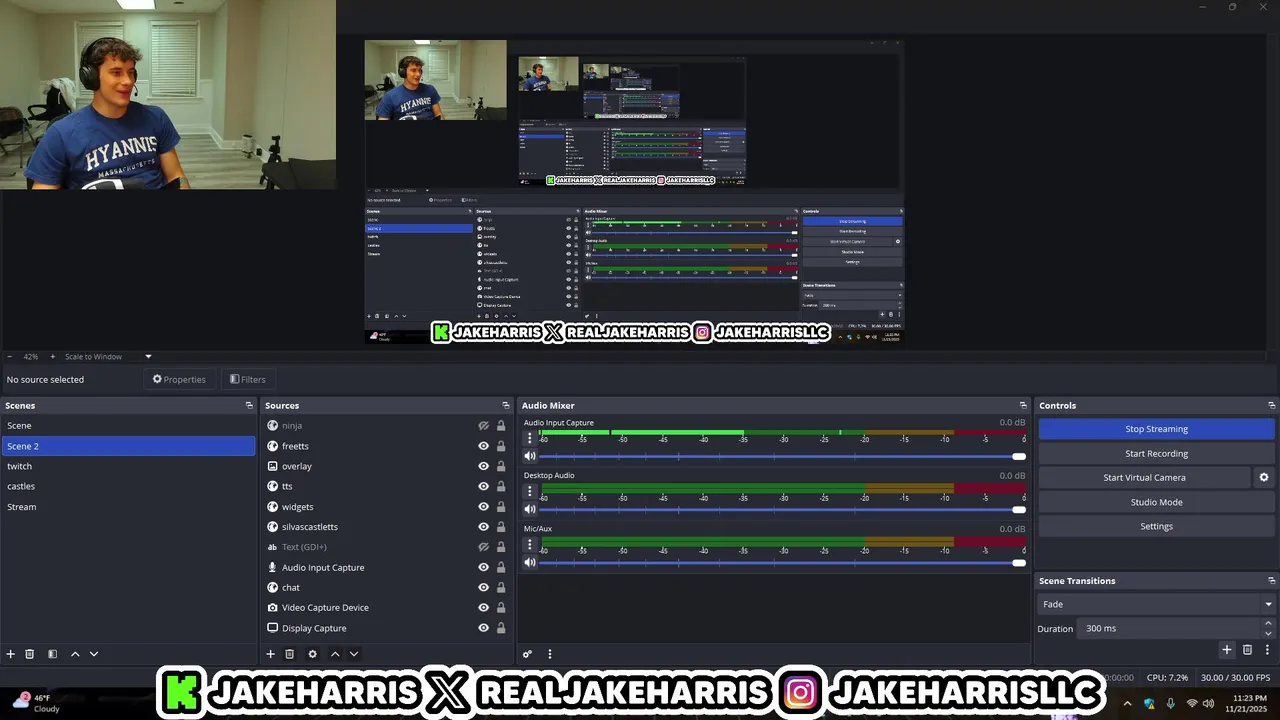Toggle lock on Video Capture Device source
This screenshot has width=1280, height=720.
pyautogui.click(x=501, y=608)
